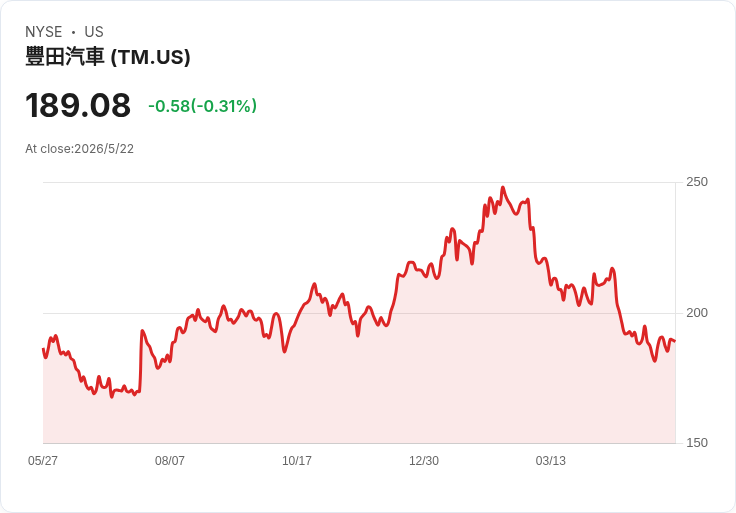Viewport: 736px width, 513px height.
Task: Click the 12/30 x-axis date label
Action: click(x=424, y=460)
